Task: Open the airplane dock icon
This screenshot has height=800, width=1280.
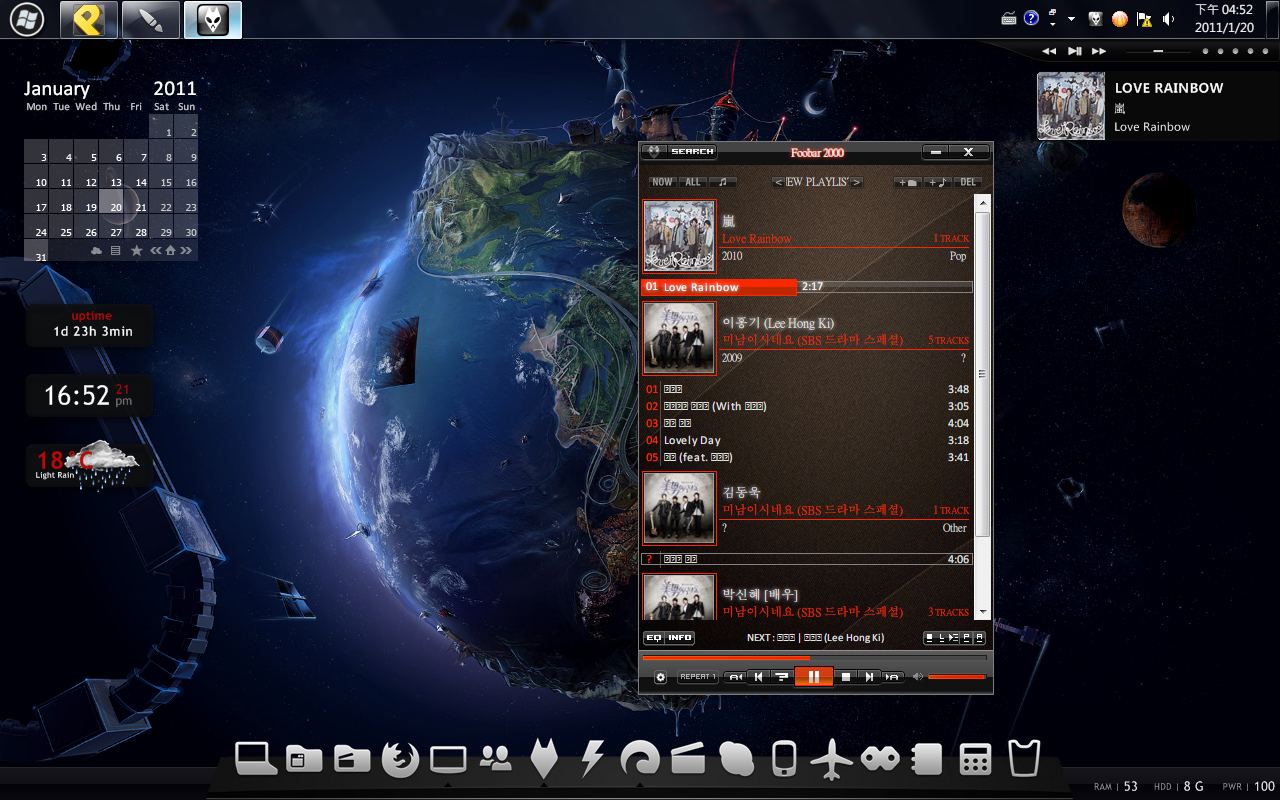Action: tap(832, 760)
